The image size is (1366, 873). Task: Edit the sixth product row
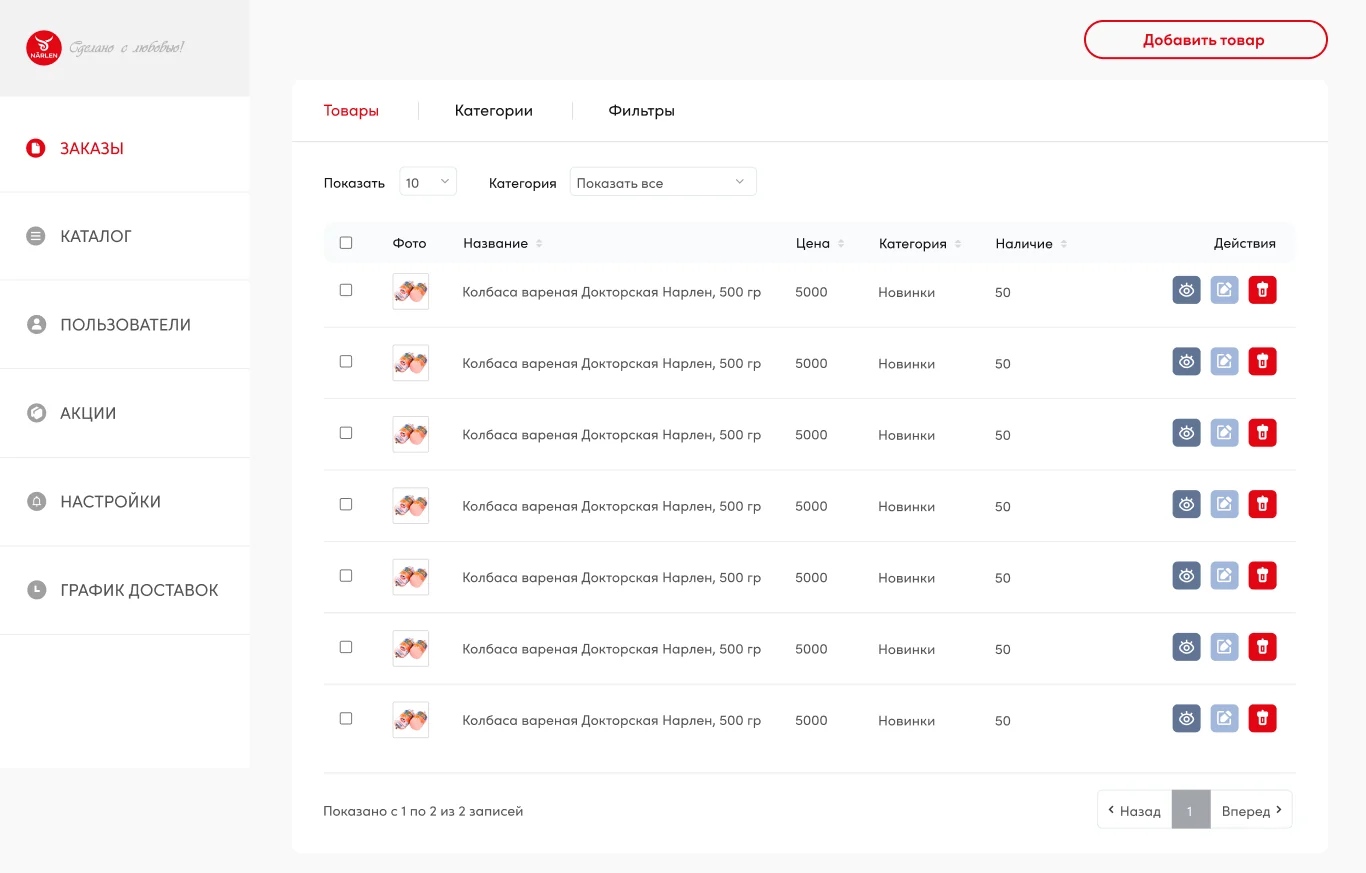click(1224, 647)
